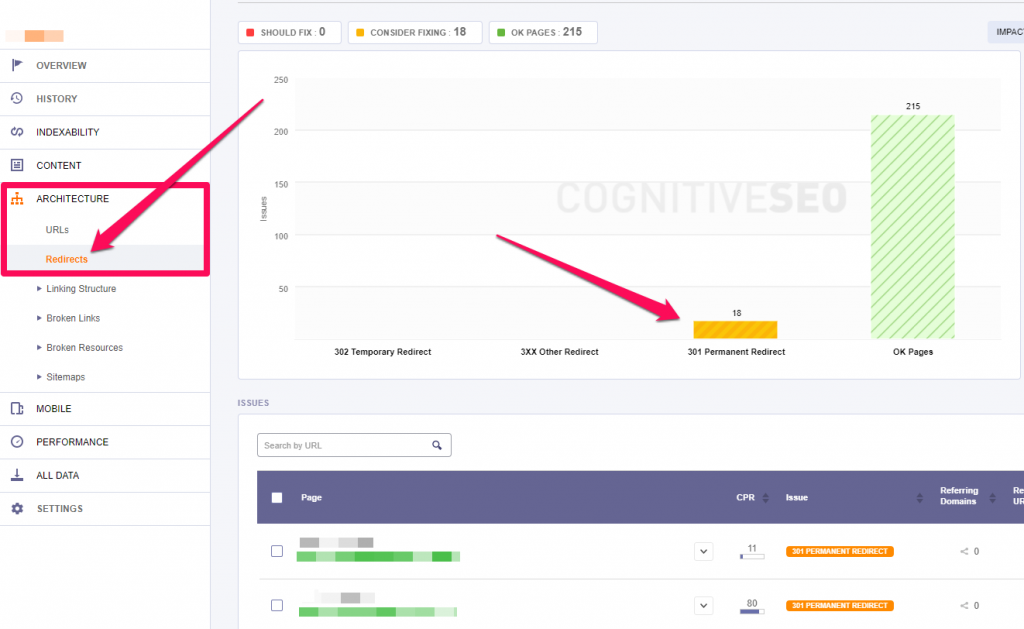Open the URLs subsection
The height and width of the screenshot is (629, 1024).
[x=57, y=229]
